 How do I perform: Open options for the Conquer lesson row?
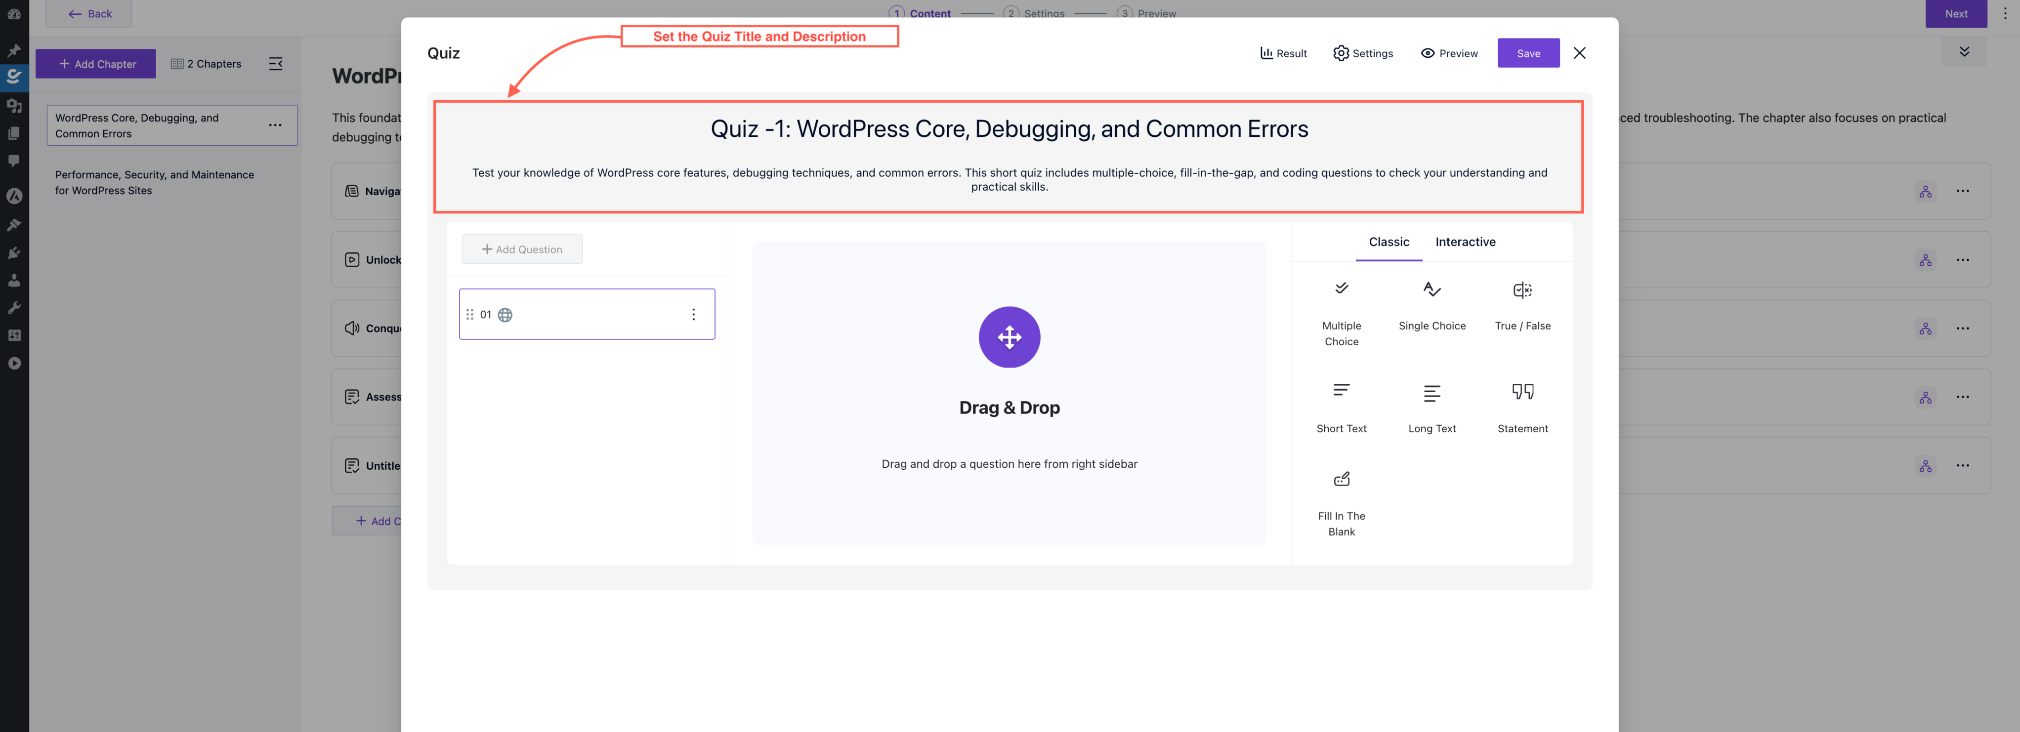coord(1963,328)
